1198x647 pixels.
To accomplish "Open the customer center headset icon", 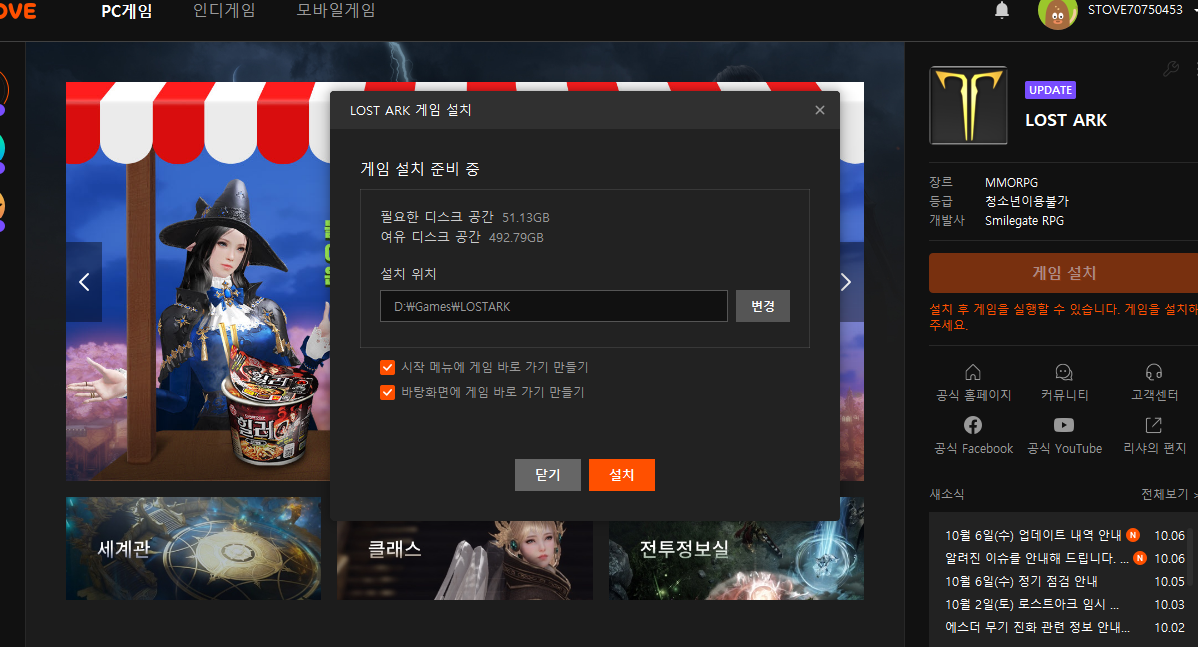I will point(1154,372).
